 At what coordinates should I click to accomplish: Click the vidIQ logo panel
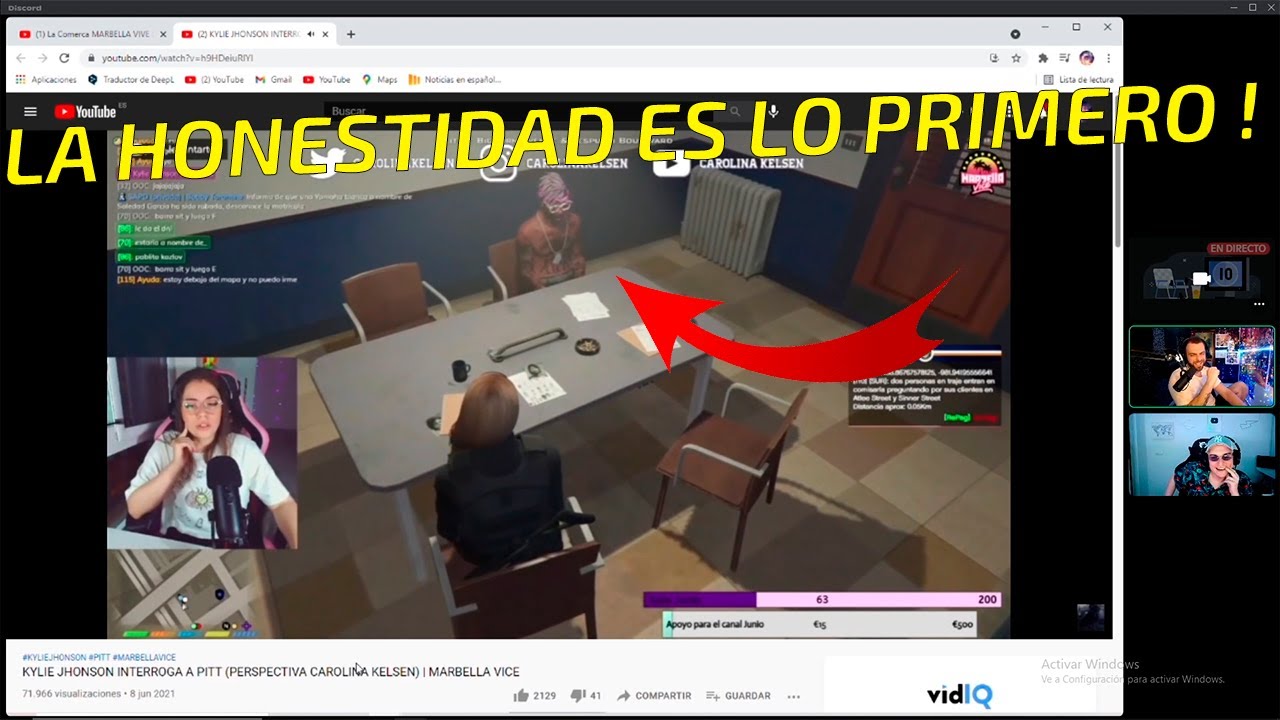click(958, 695)
